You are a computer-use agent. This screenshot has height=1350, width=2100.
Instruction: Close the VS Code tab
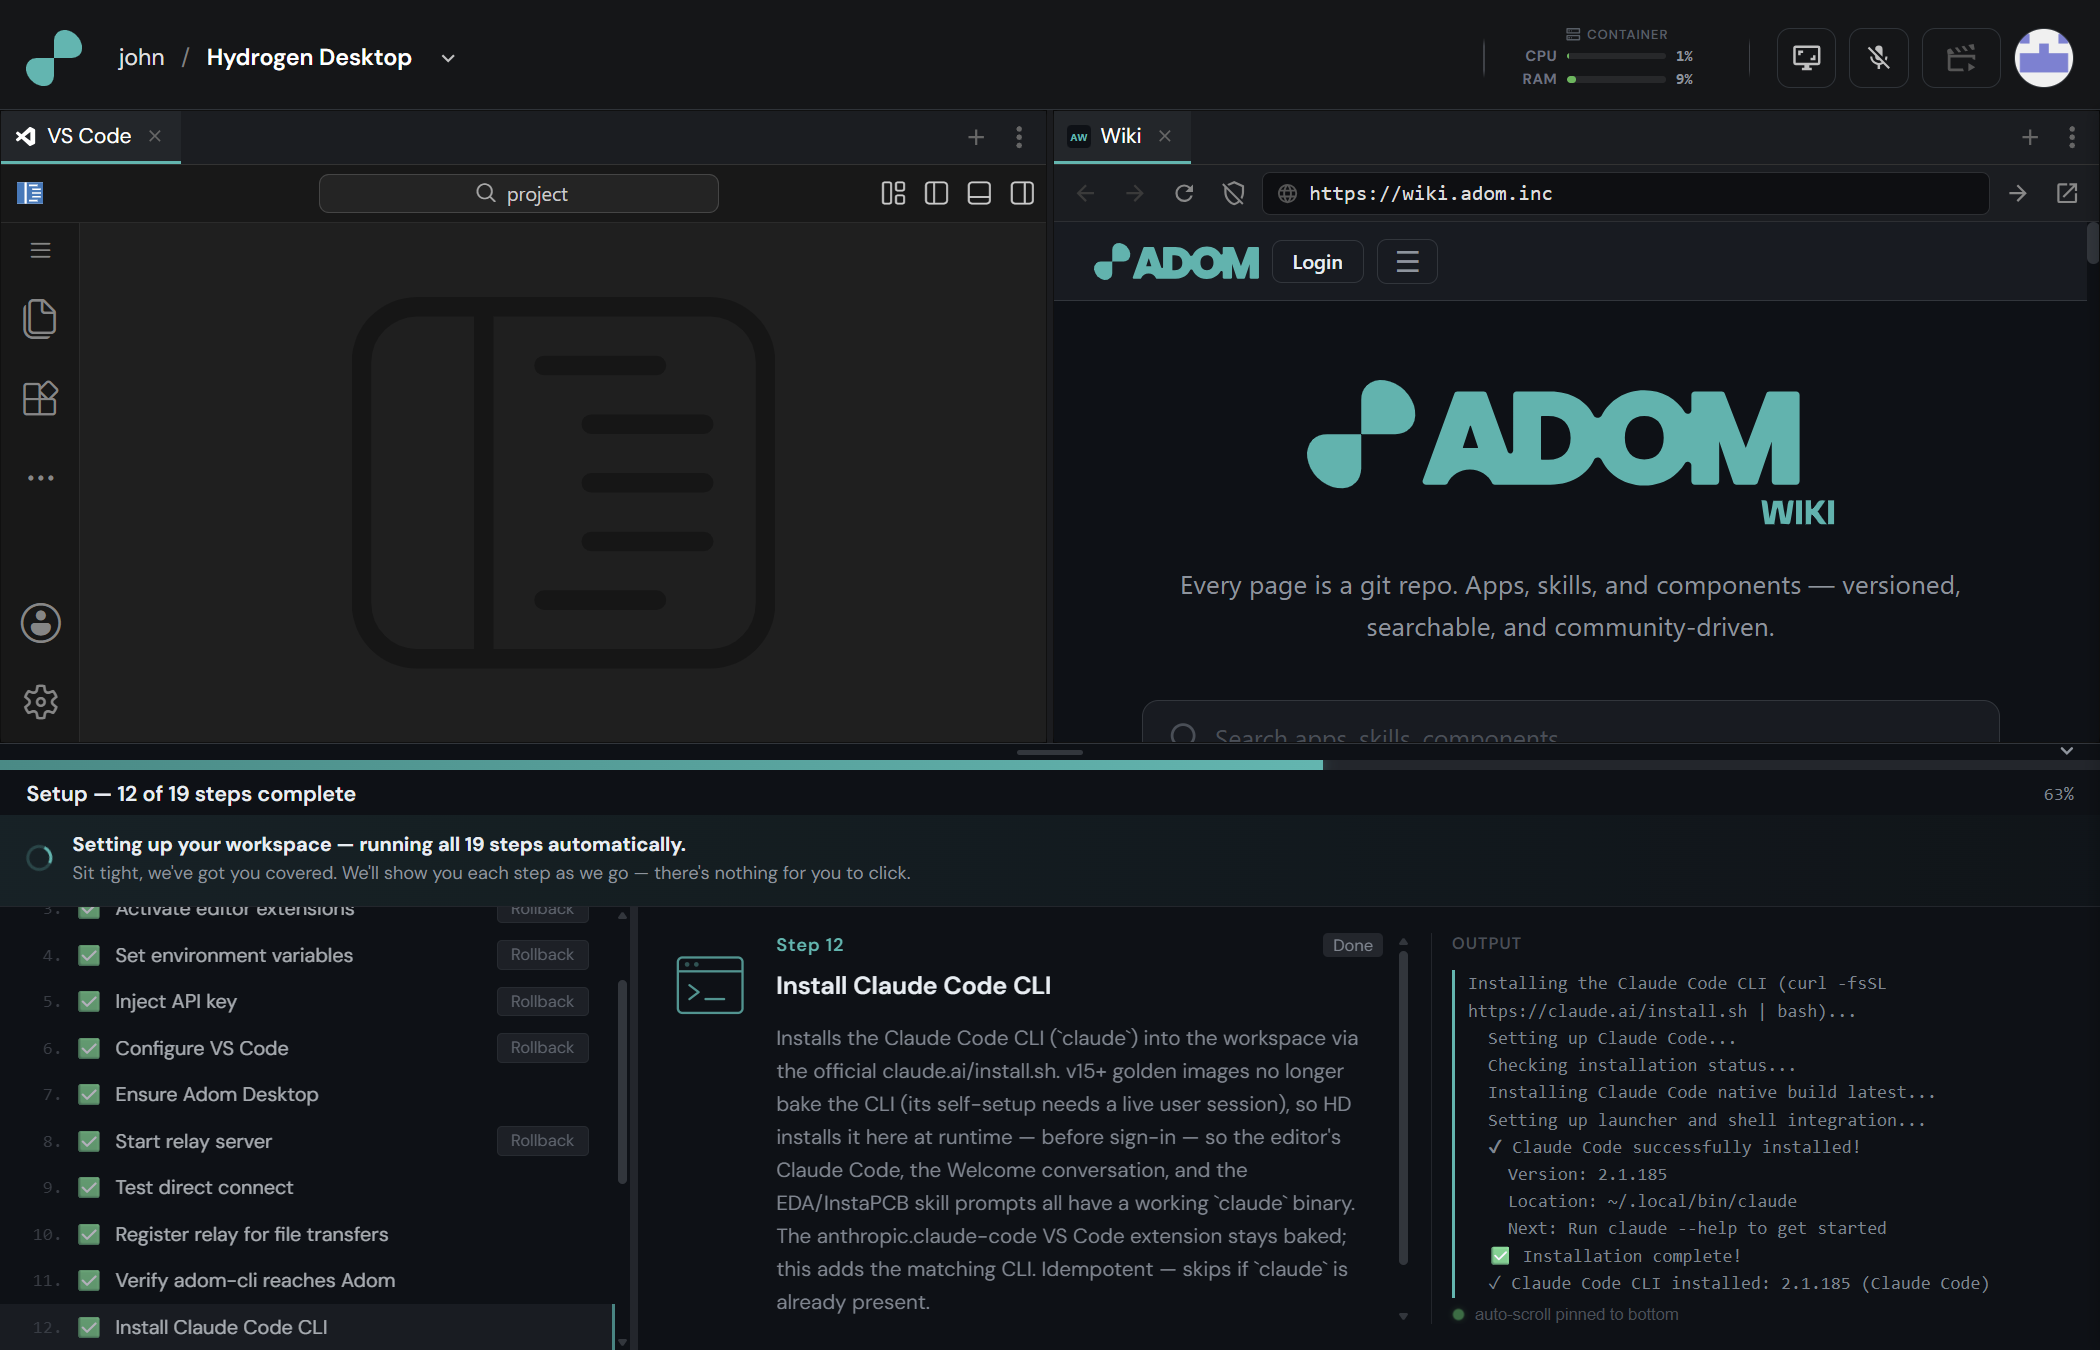(155, 136)
